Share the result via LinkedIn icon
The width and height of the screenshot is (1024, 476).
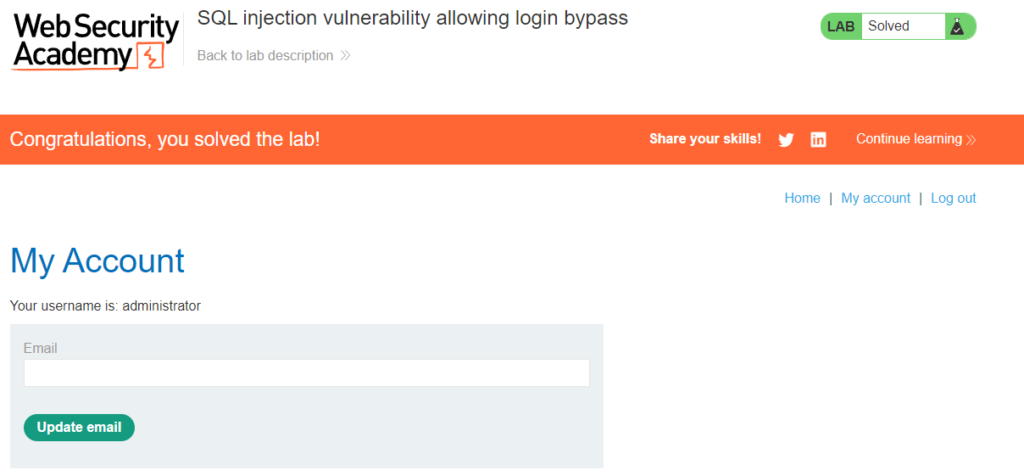818,140
